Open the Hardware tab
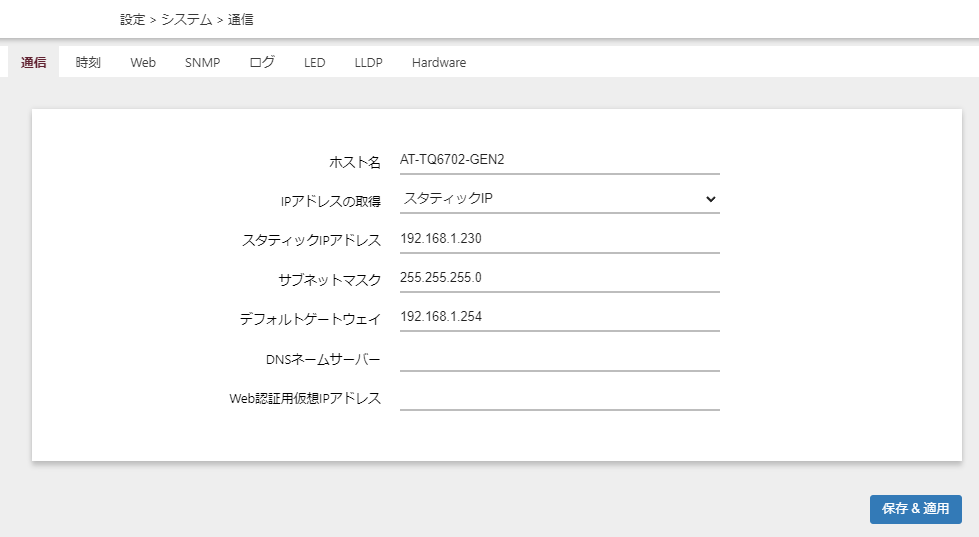Viewport: 979px width, 537px height. pos(439,62)
